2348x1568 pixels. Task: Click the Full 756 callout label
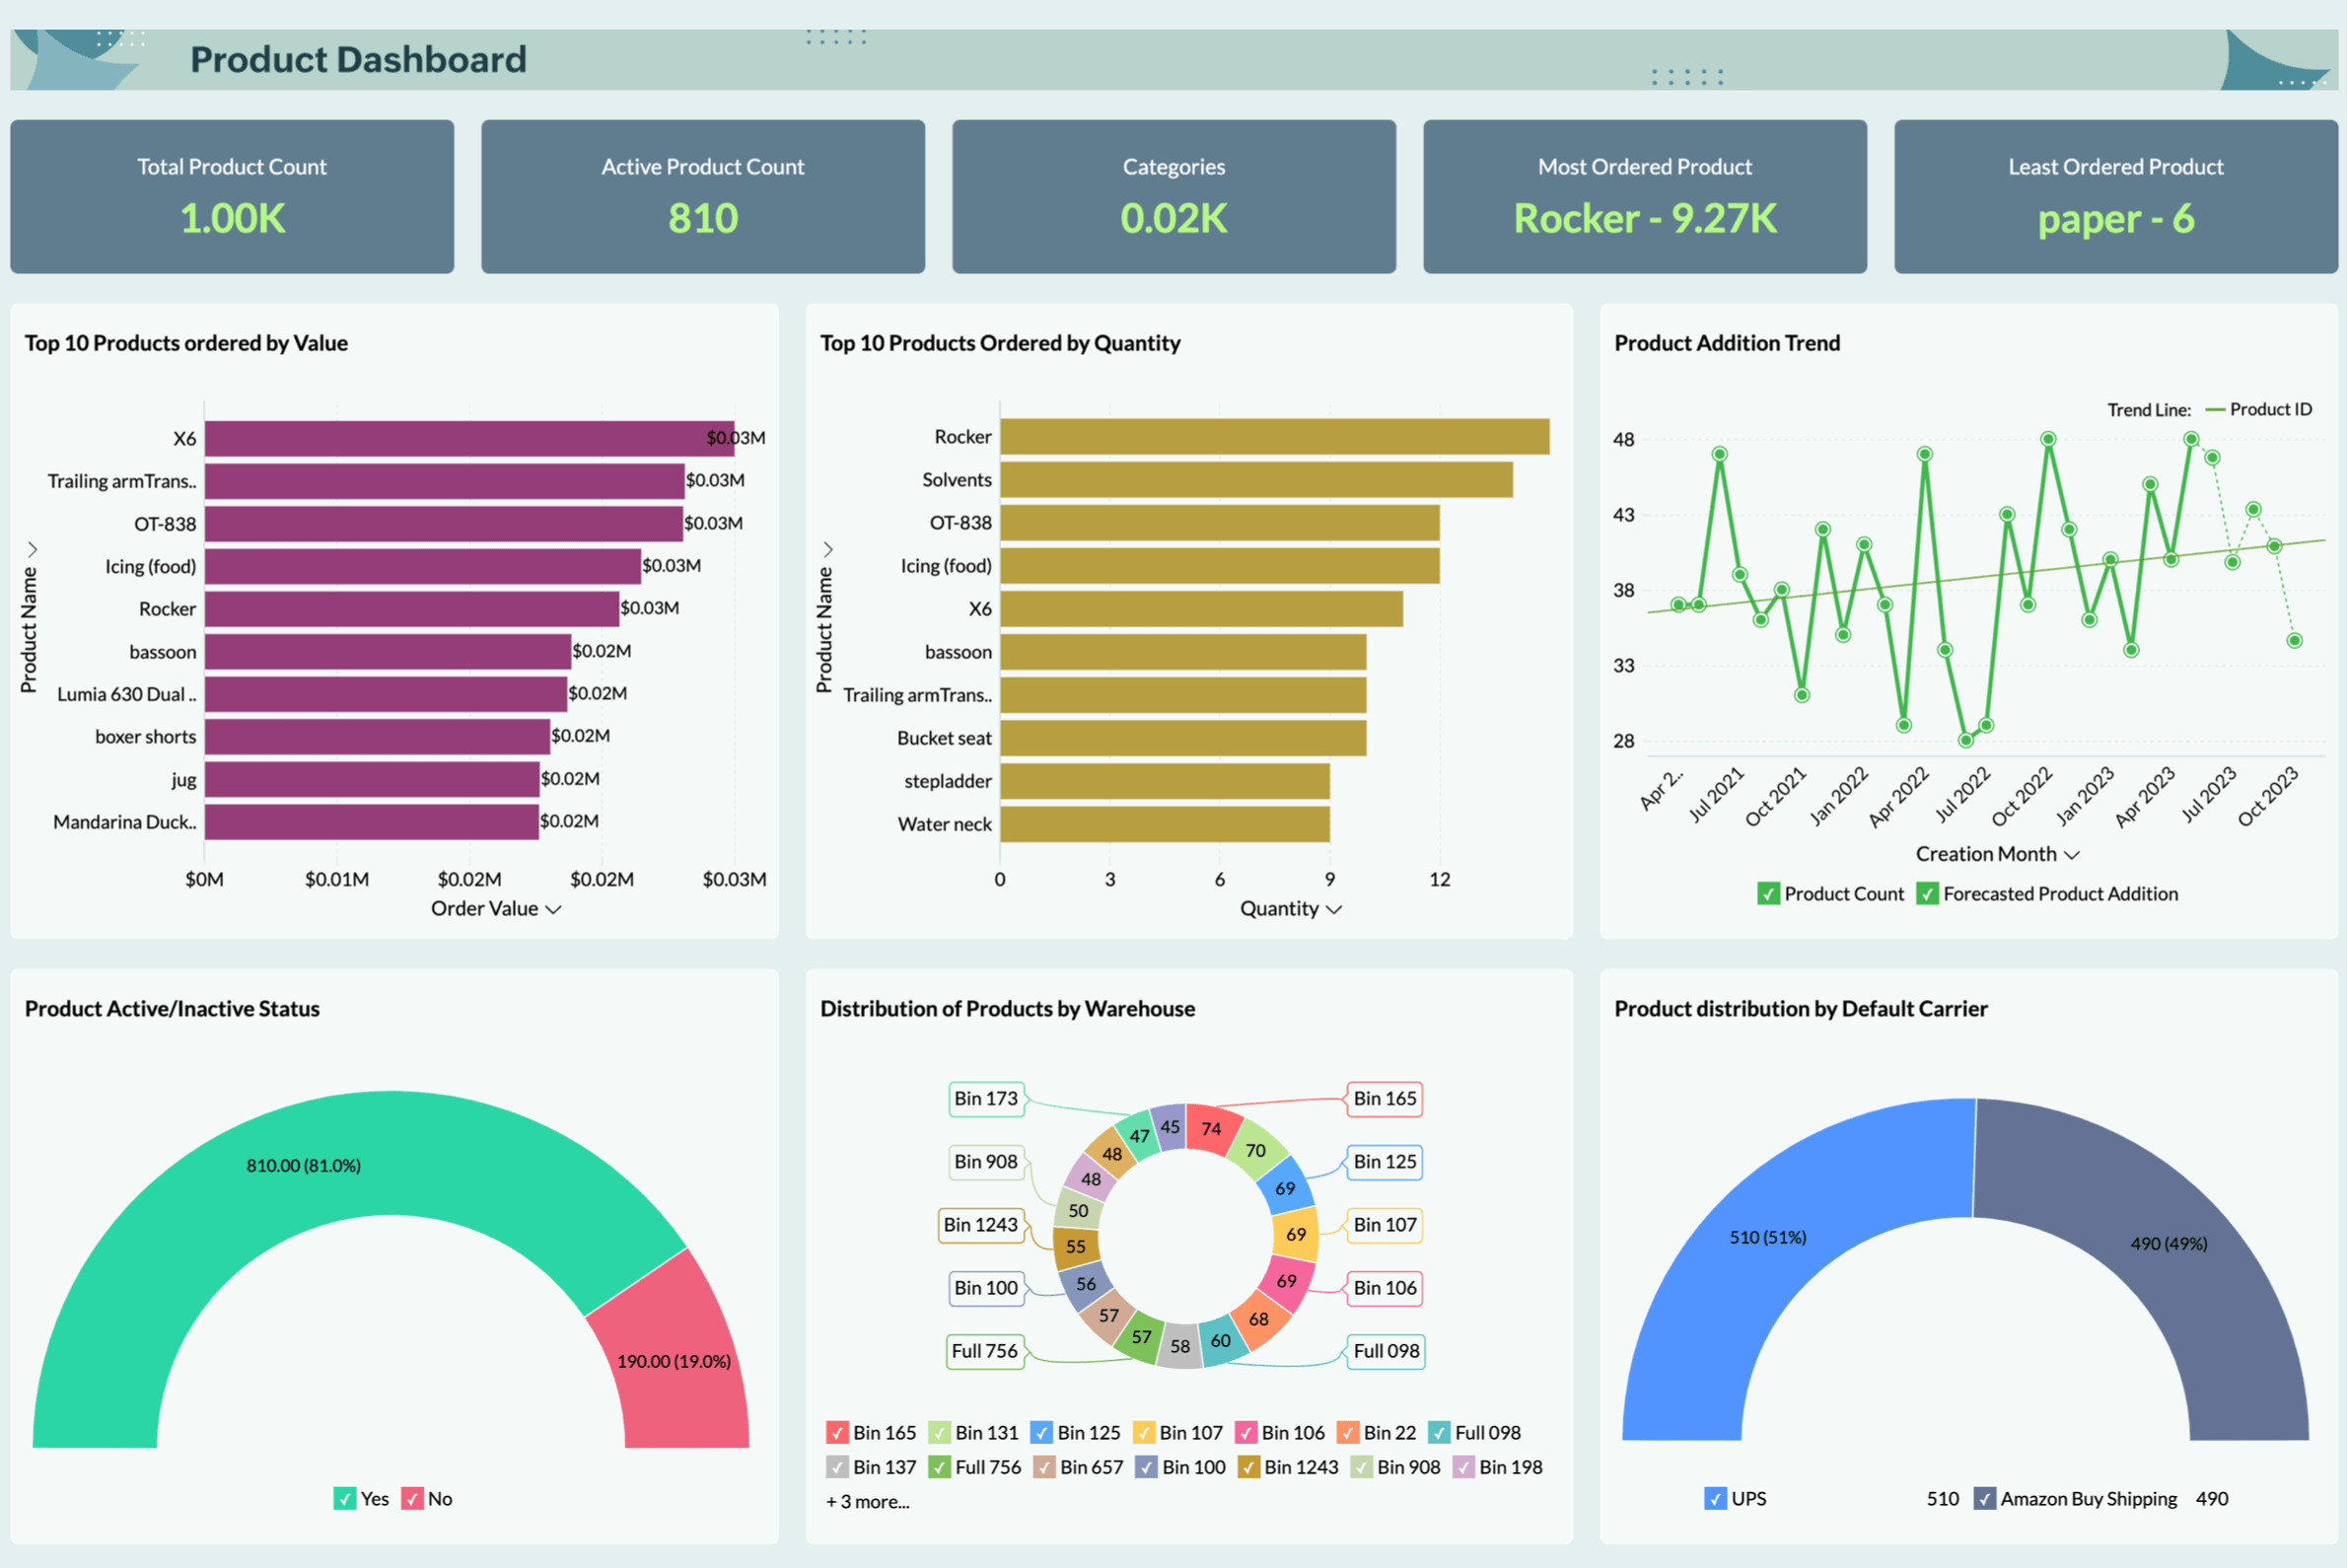coord(985,1351)
